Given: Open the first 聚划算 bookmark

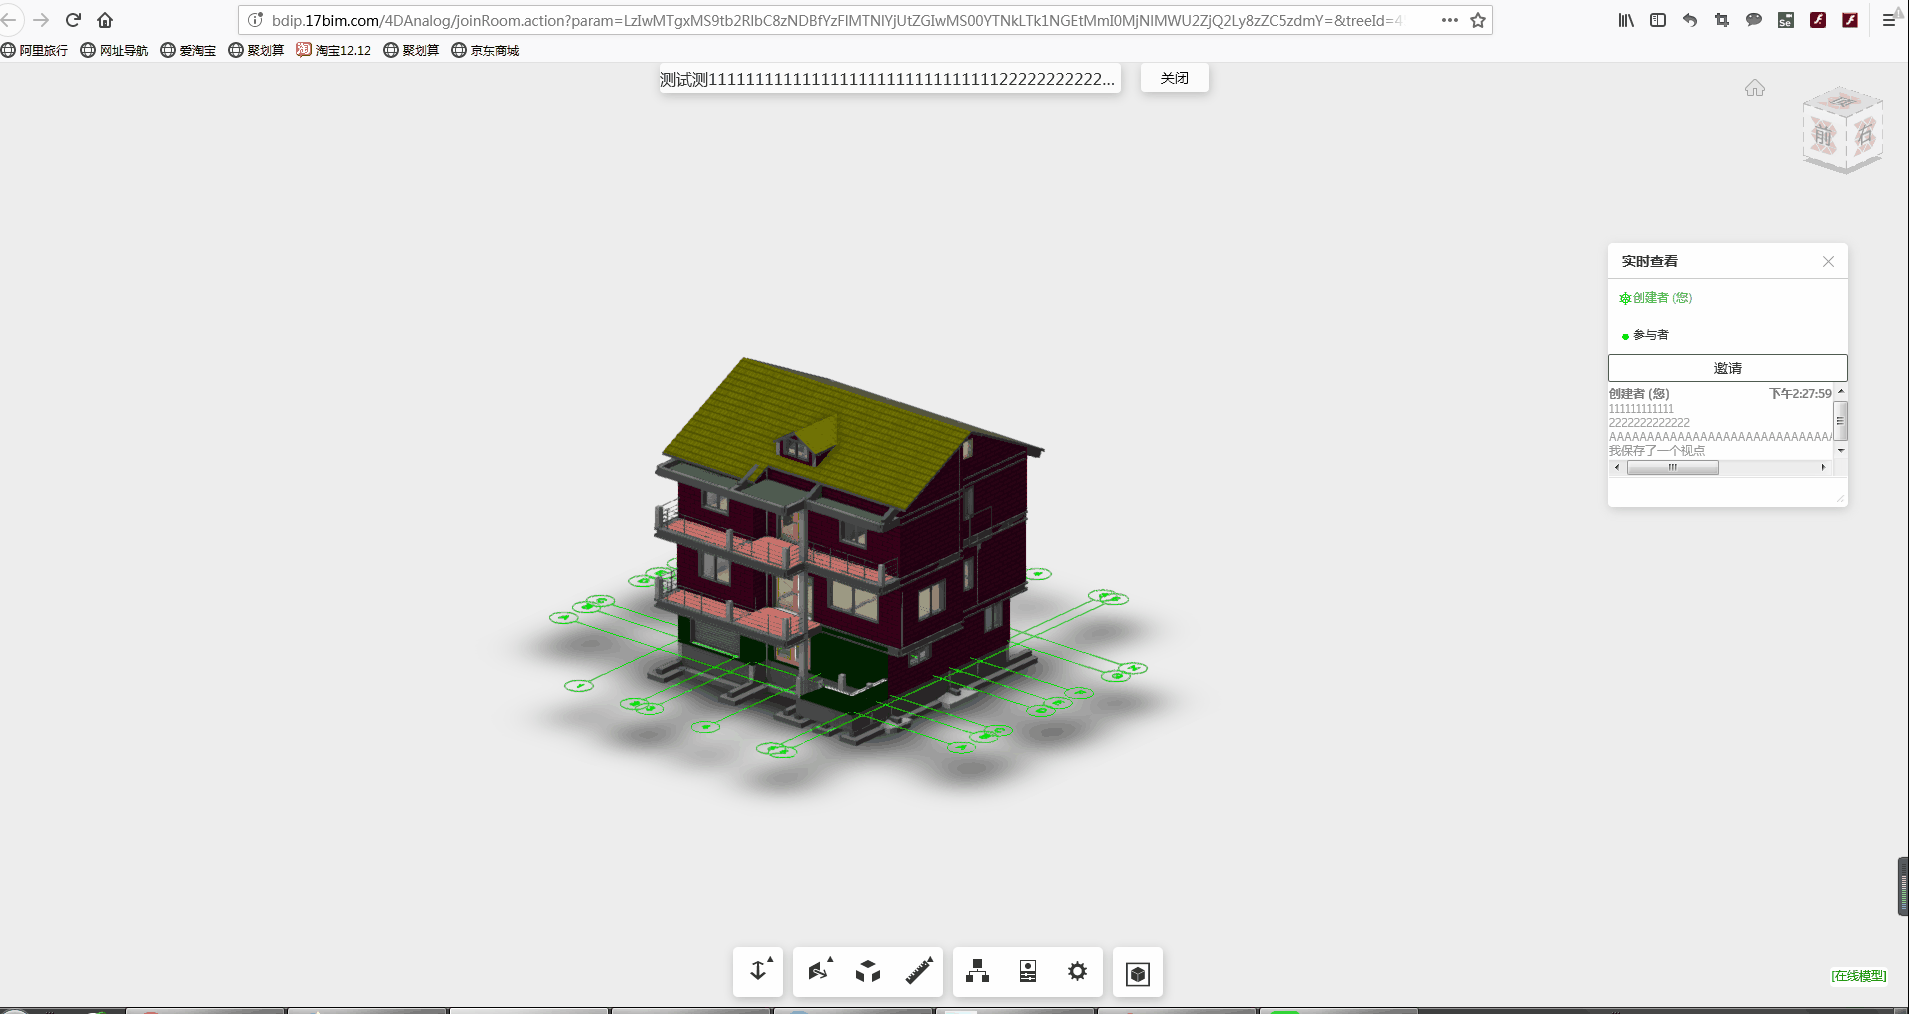Looking at the screenshot, I should point(256,50).
